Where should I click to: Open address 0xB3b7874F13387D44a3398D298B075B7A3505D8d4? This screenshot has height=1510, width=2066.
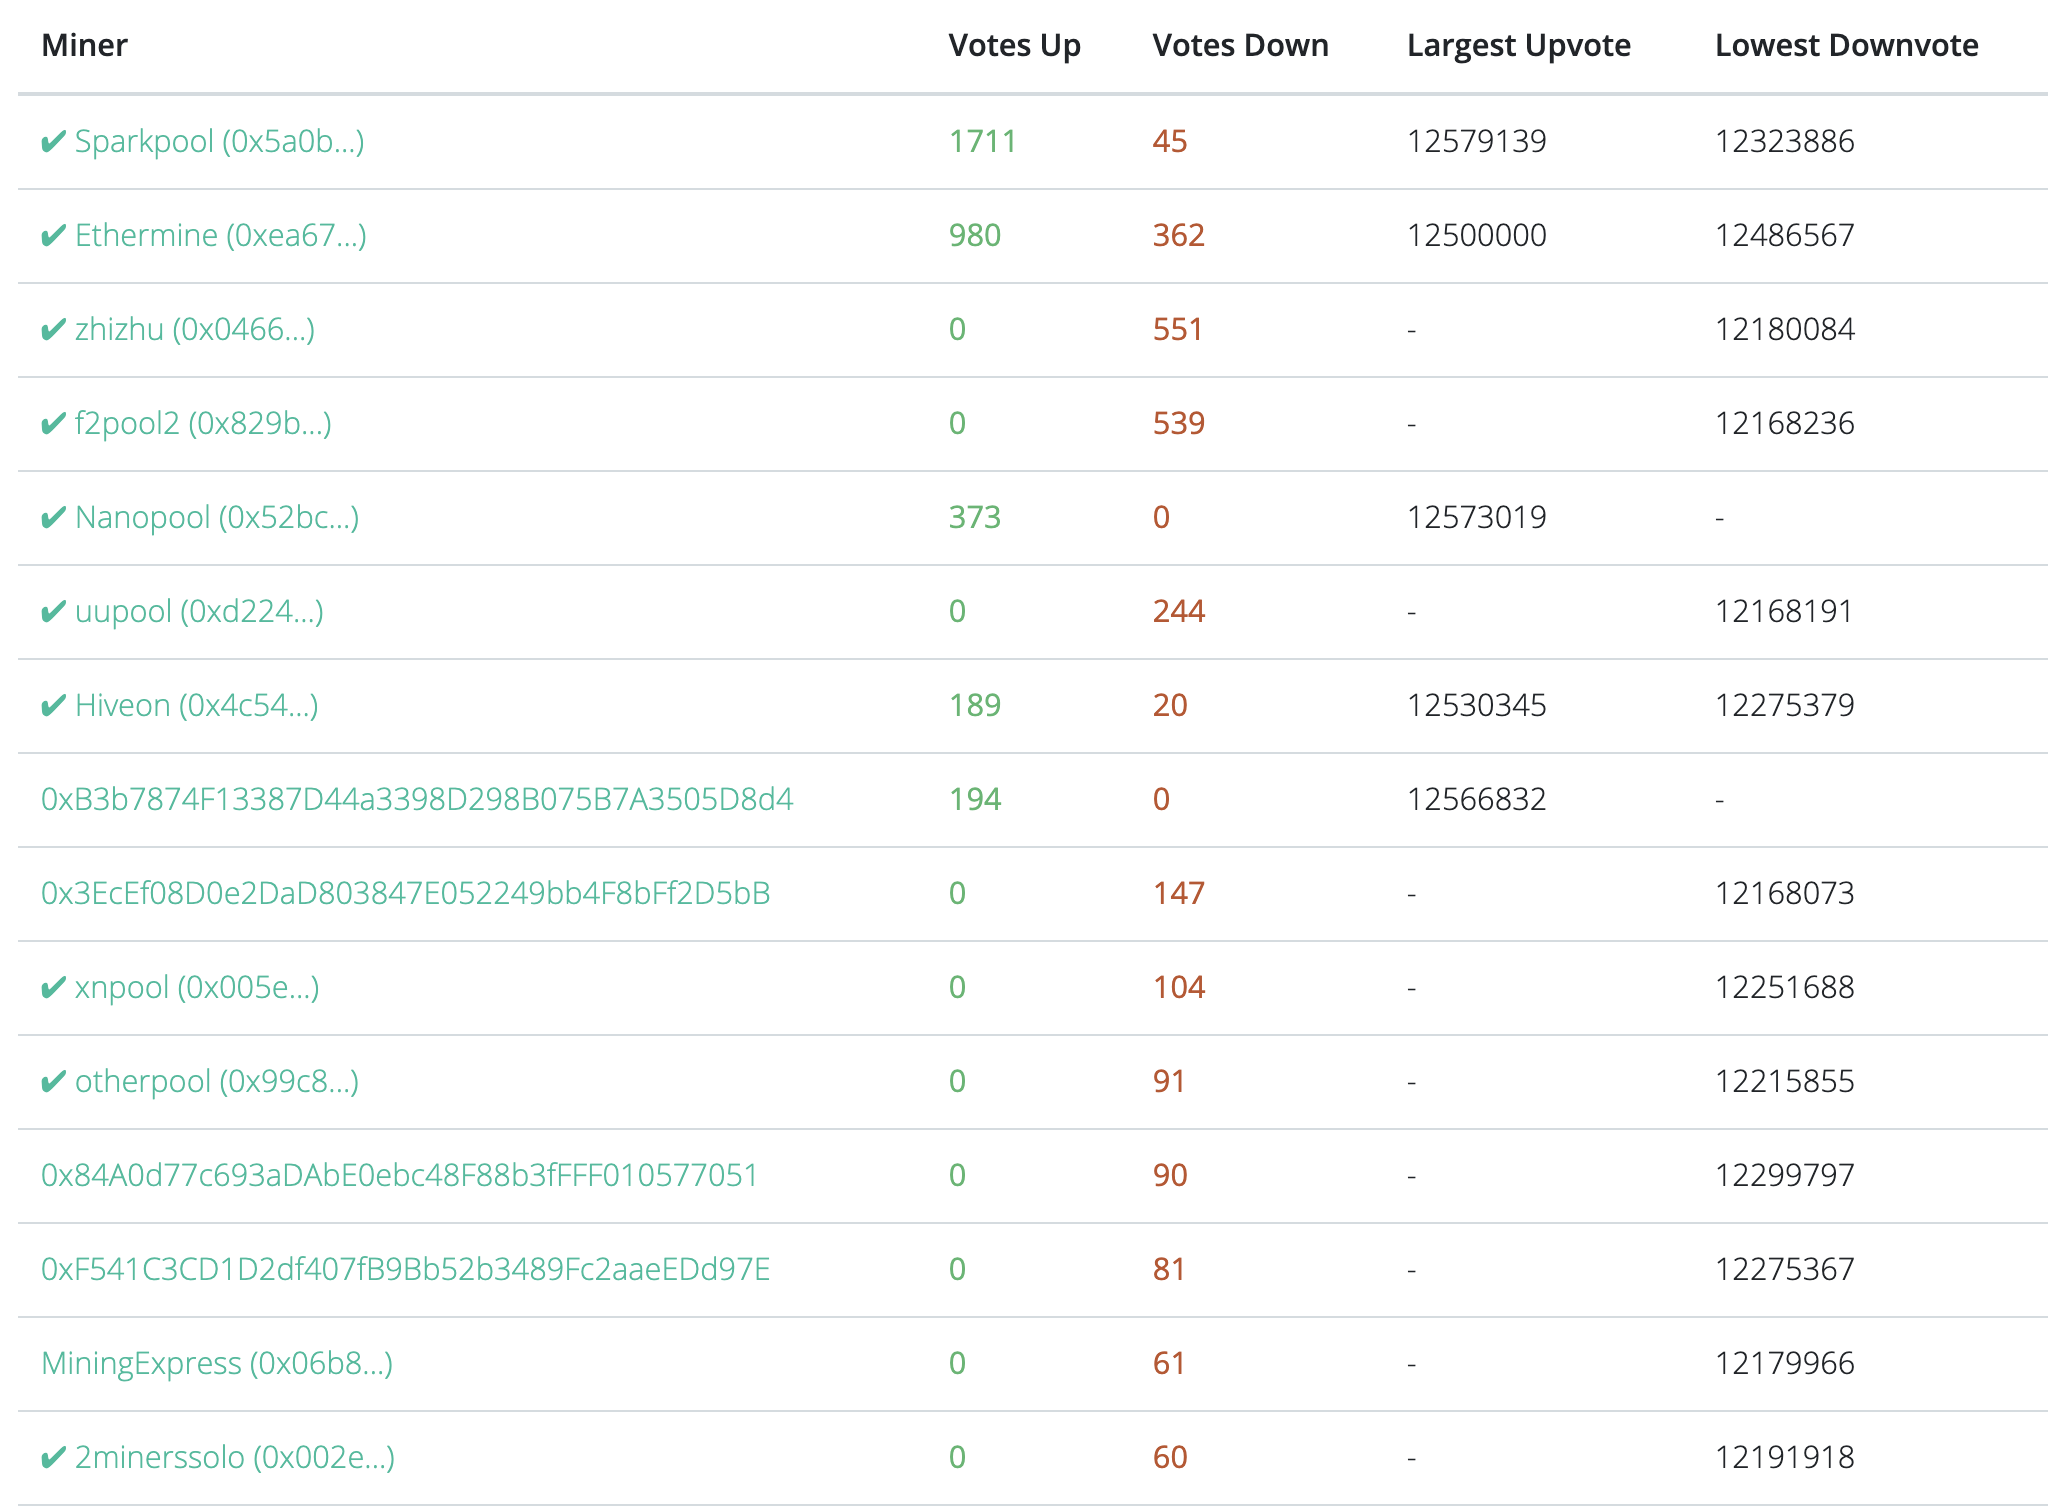pos(417,800)
